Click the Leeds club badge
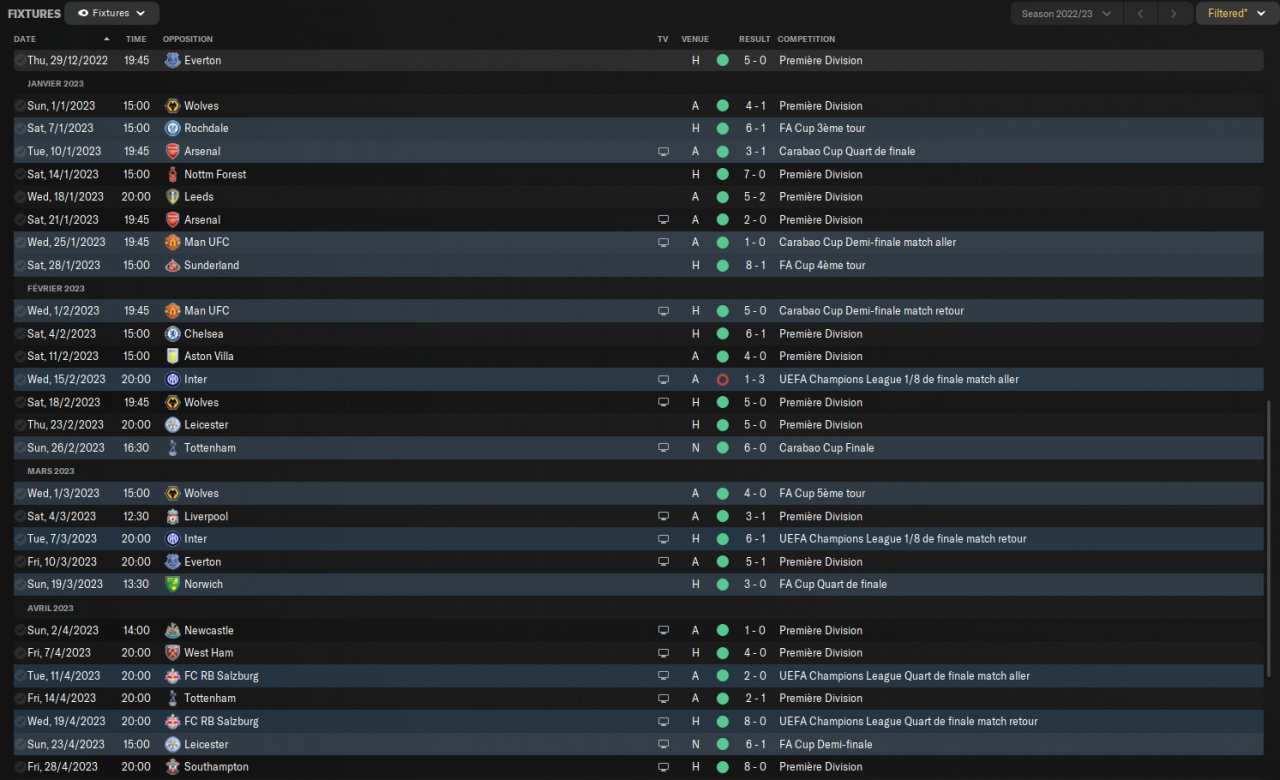Screen dimensions: 1280x780 (172, 197)
